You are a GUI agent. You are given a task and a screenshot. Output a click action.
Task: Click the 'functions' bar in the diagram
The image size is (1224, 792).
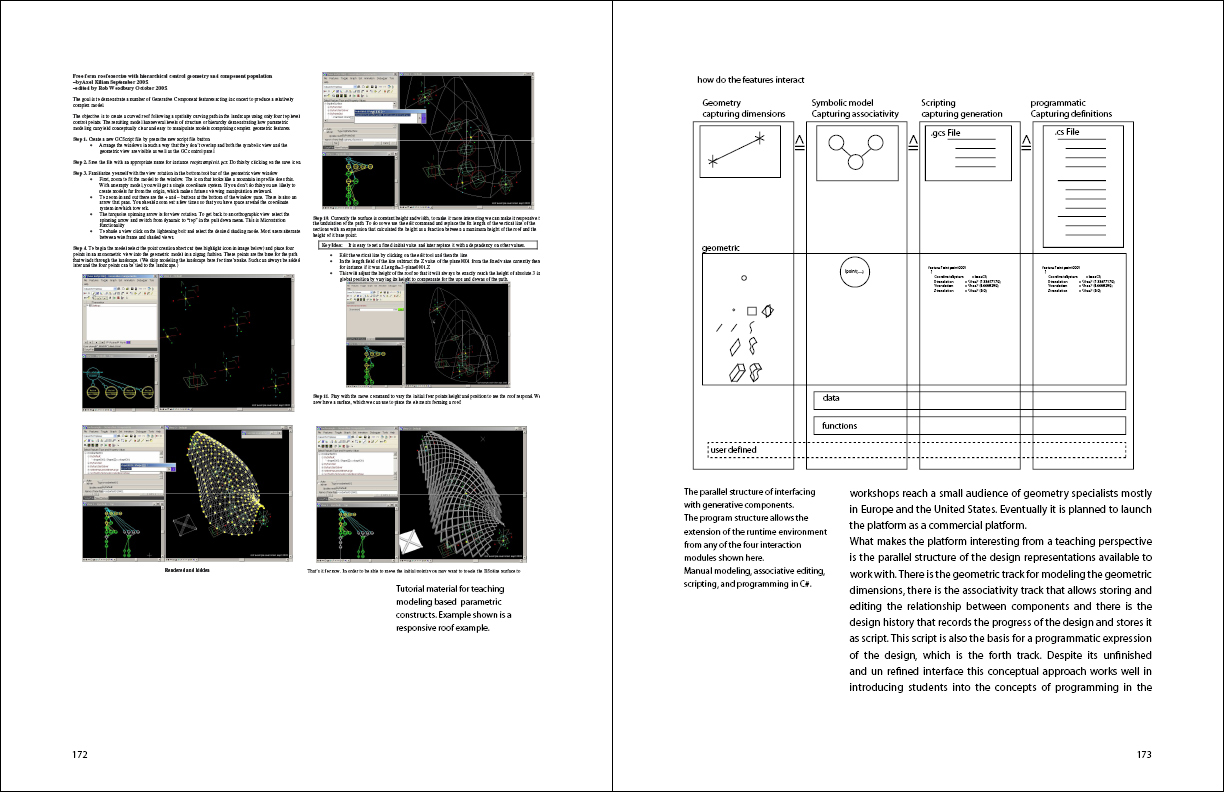pos(969,427)
